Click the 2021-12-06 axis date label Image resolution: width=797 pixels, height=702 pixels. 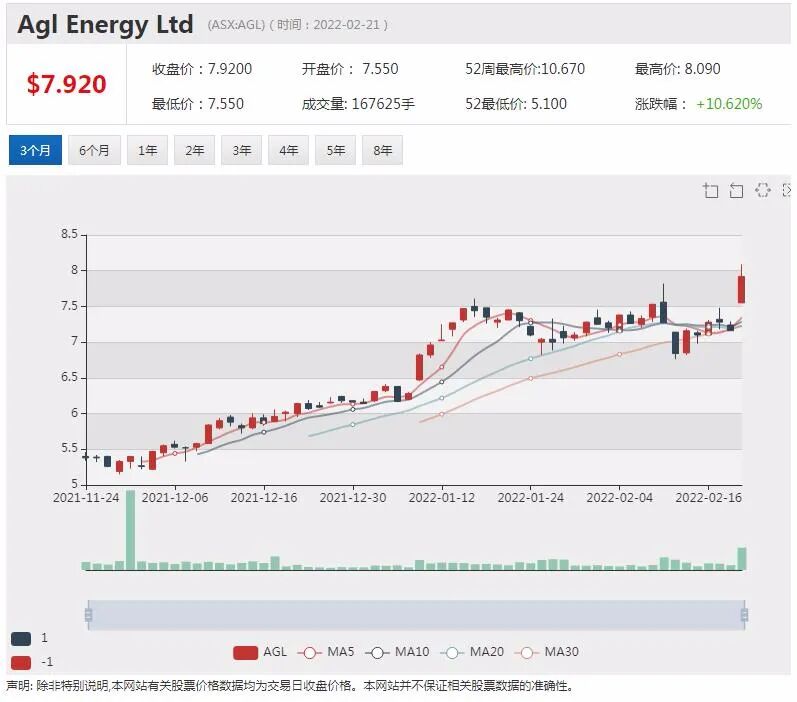(x=175, y=497)
